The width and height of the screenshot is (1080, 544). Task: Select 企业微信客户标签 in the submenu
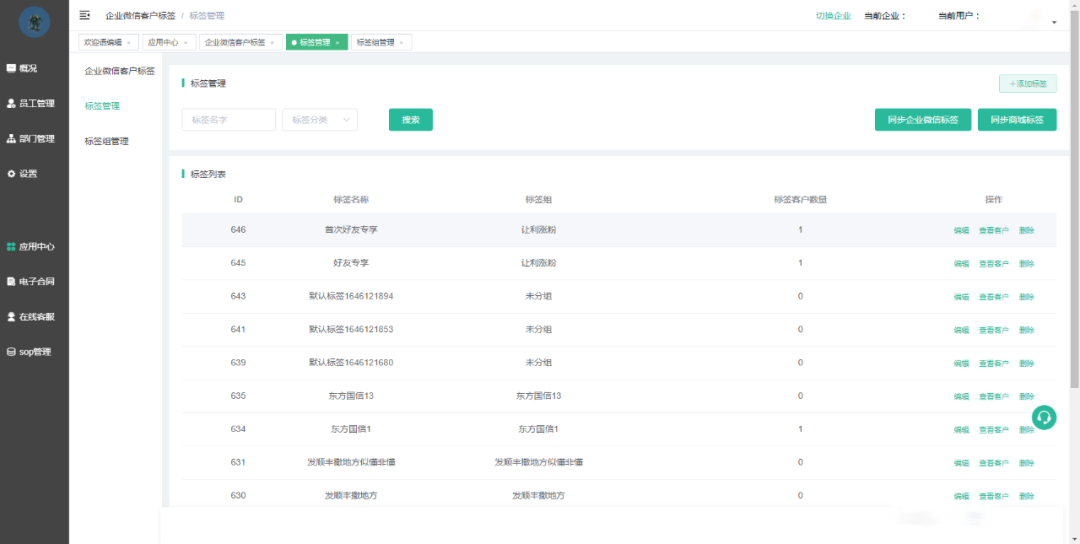point(119,71)
